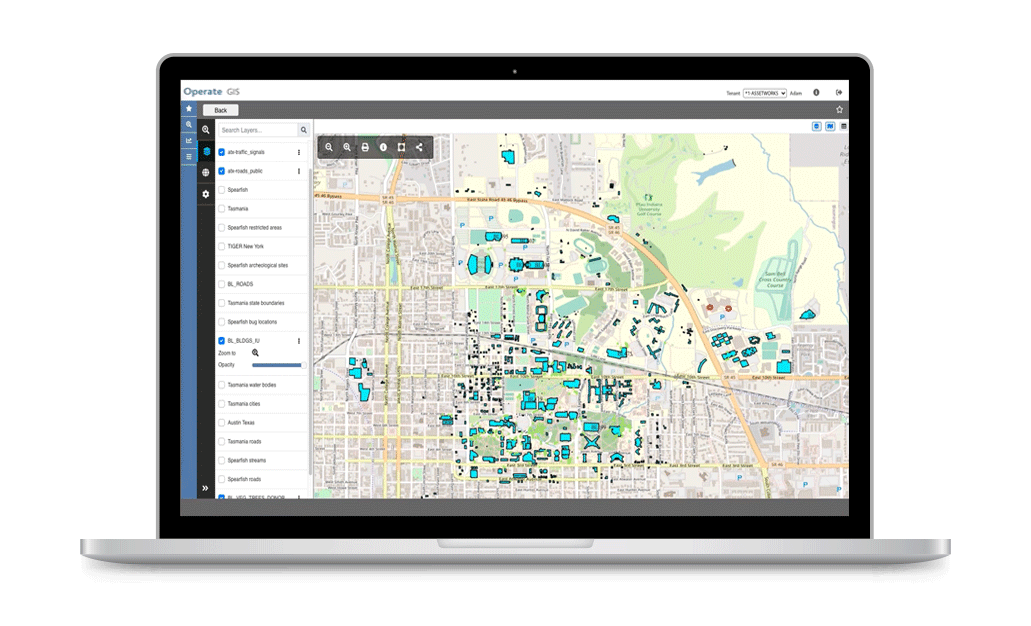Screen dimensions: 1031x626
Task: Expand the sidebar using the double-arrow control
Action: click(206, 488)
